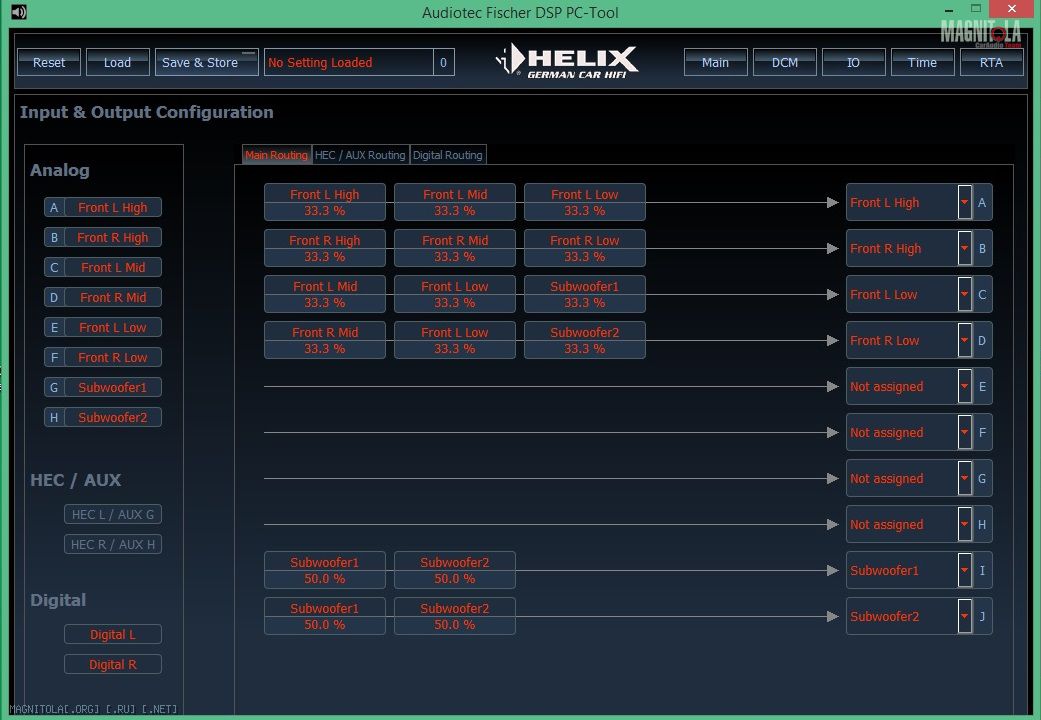The image size is (1041, 720).
Task: Open the Subwoofer1 output I dropdown
Action: coord(964,570)
